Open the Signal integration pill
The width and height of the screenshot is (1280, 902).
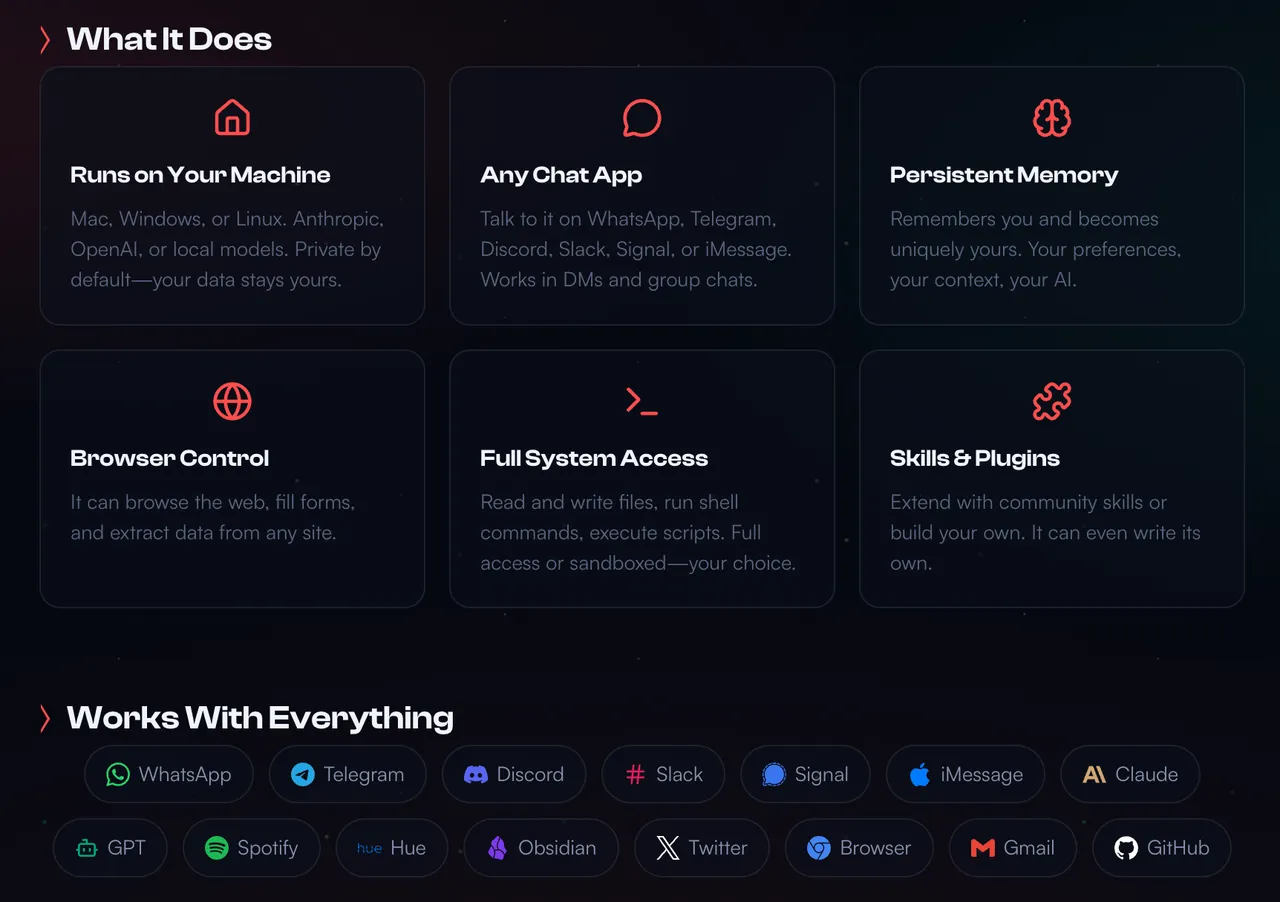pos(805,774)
